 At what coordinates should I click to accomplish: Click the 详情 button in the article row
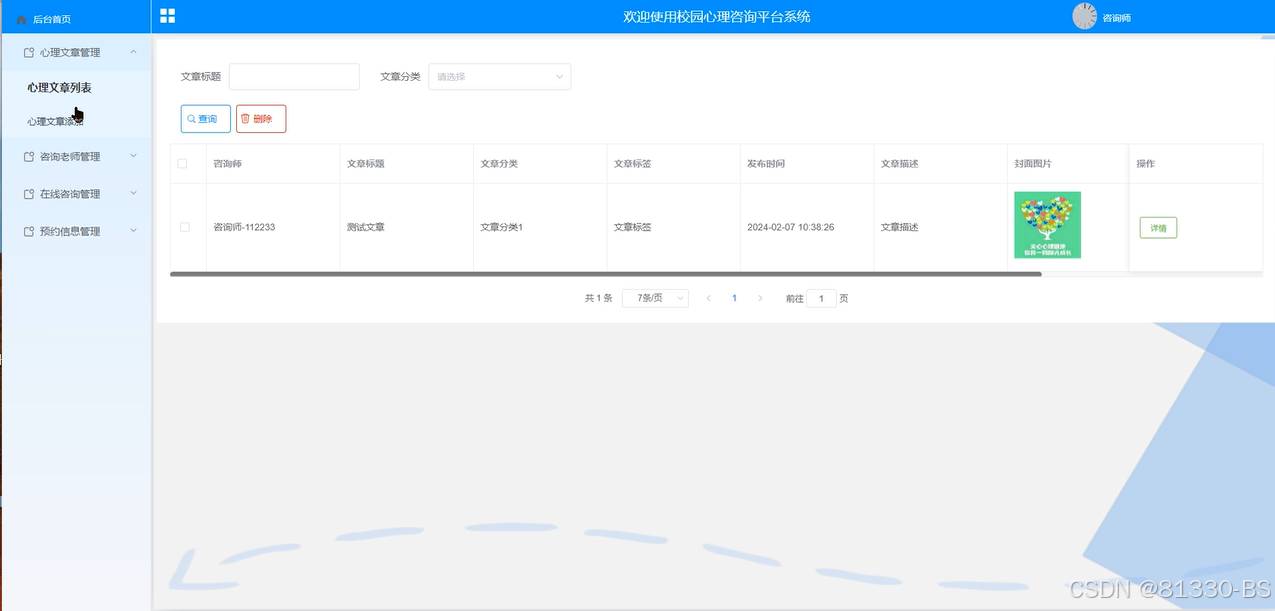tap(1158, 228)
